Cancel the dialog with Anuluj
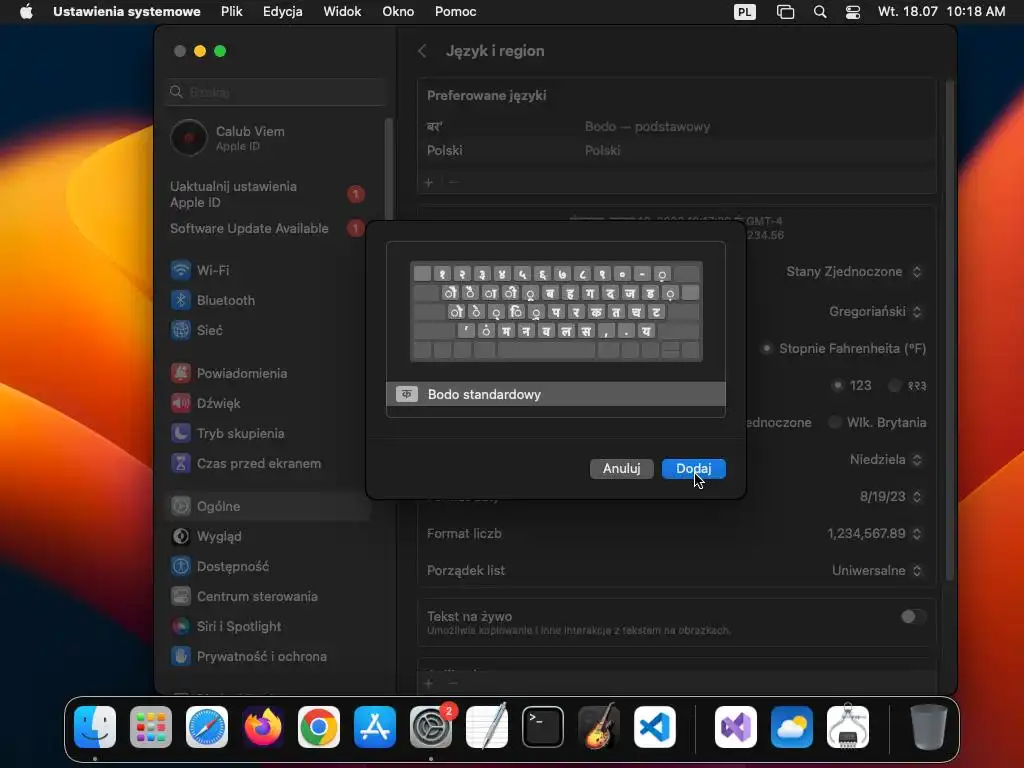1024x768 pixels. [x=621, y=468]
